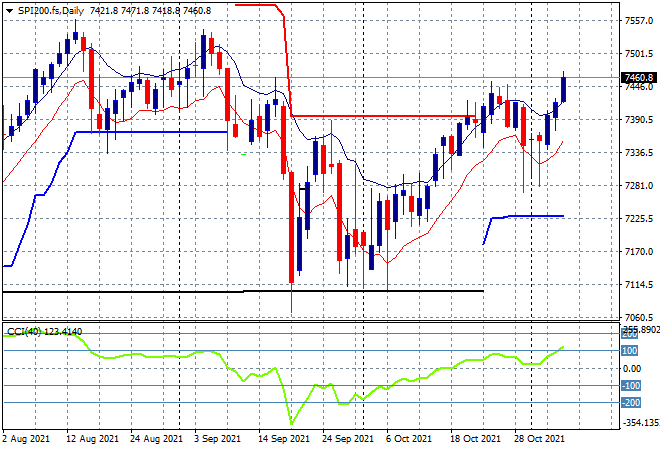Select the 14 Sep 2021 date label
660x450 pixels.
pos(284,439)
